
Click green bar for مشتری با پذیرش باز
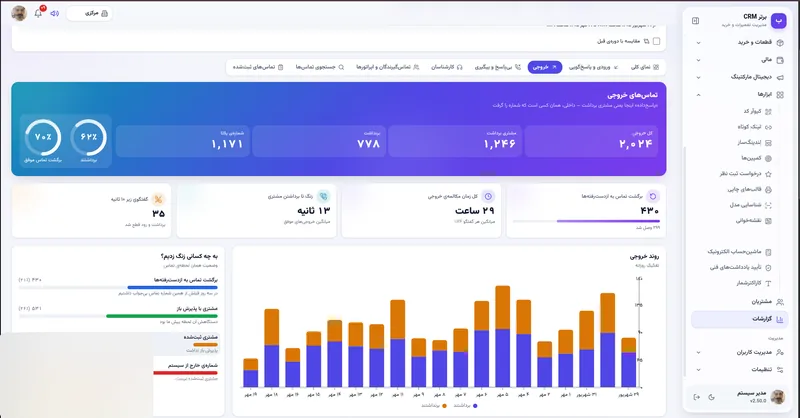point(162,316)
